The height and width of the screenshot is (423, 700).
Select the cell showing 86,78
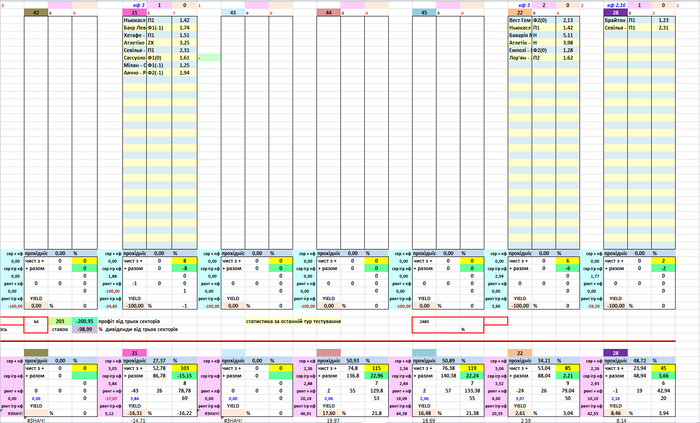coord(159,376)
